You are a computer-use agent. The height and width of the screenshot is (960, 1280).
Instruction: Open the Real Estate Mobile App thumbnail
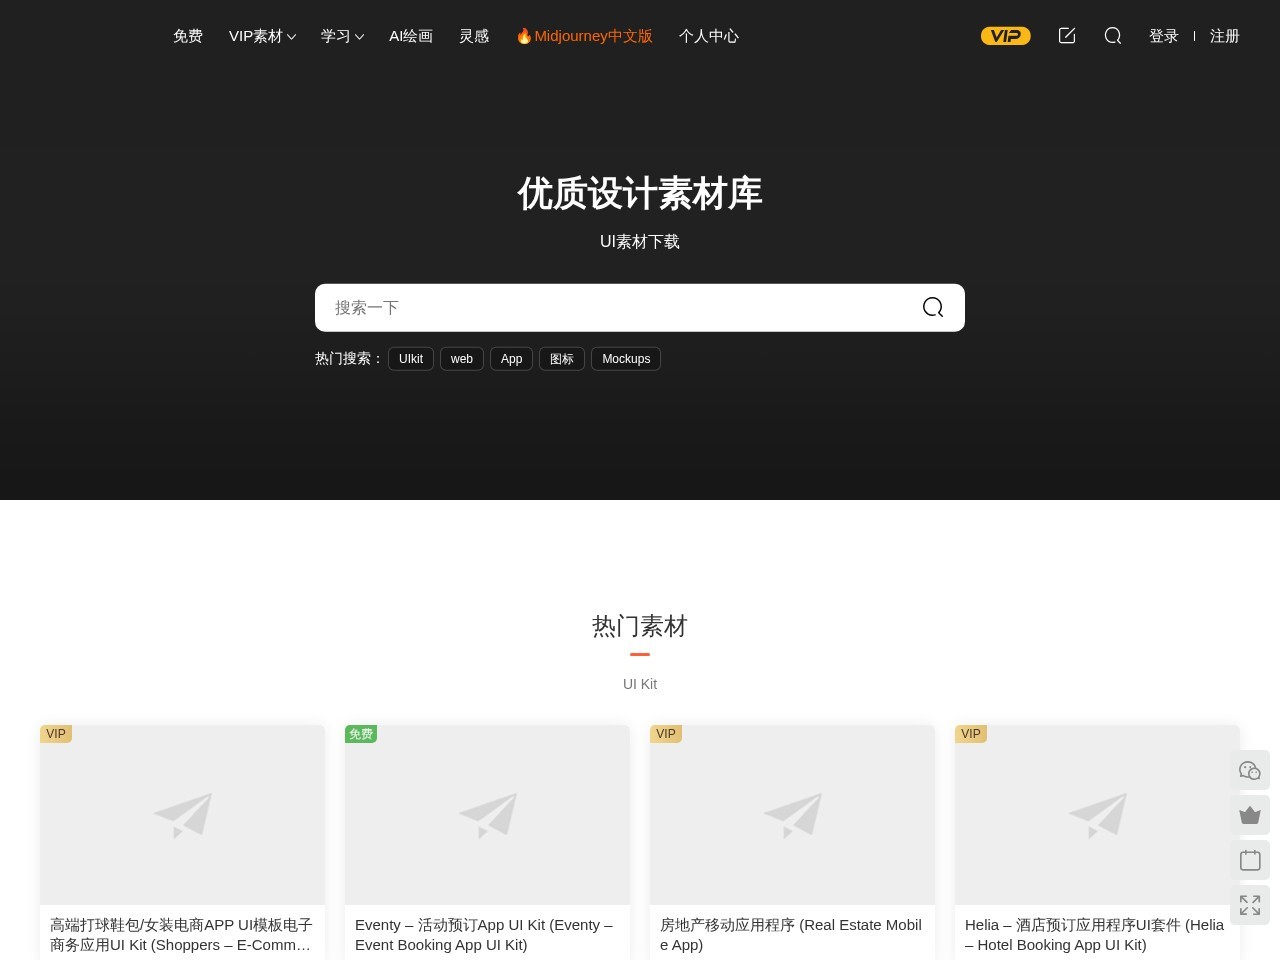tap(792, 815)
